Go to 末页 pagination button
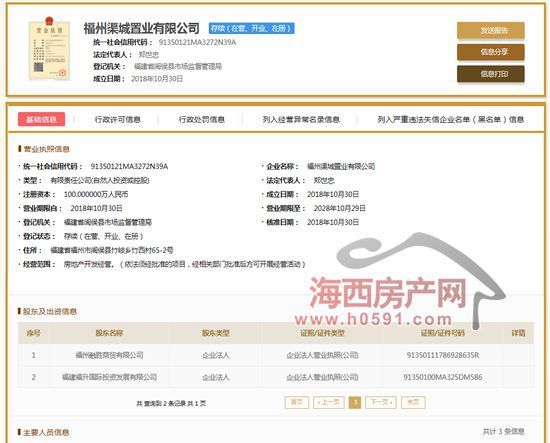 413,402
